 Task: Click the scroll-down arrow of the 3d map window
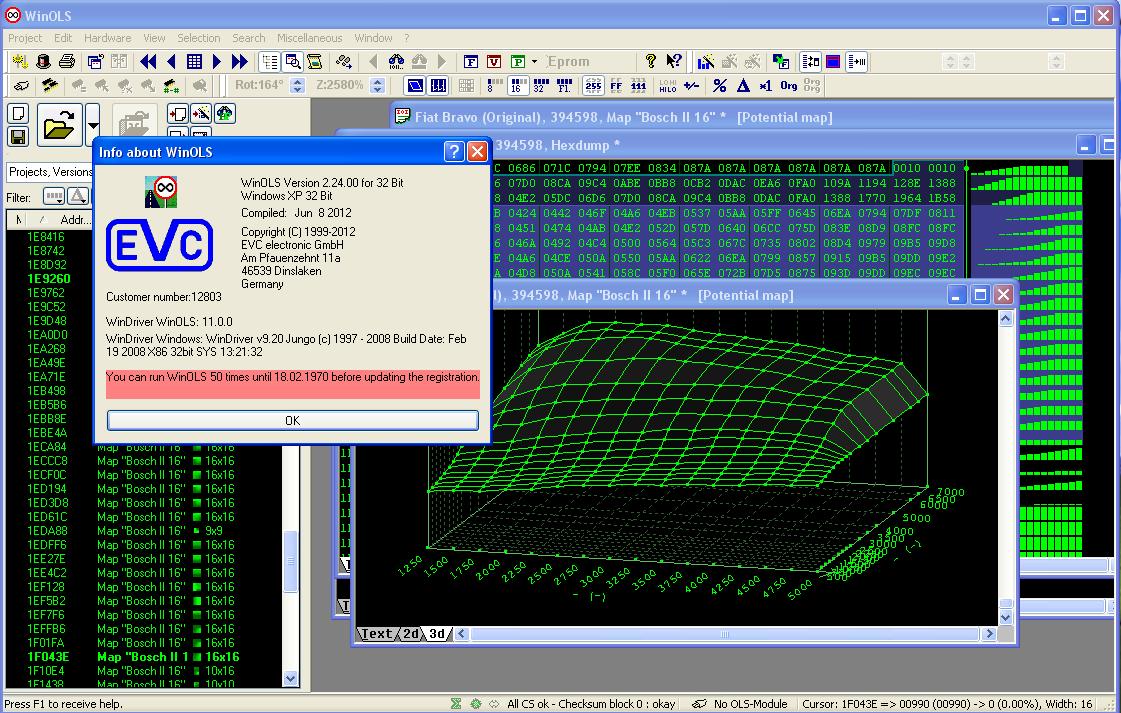pyautogui.click(x=1006, y=617)
